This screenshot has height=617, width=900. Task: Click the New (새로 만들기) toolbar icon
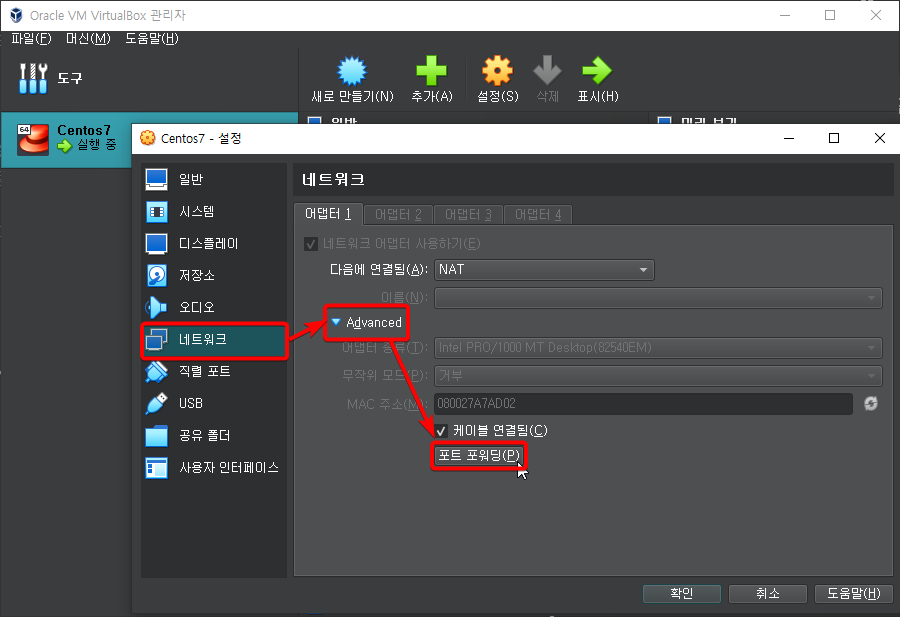click(x=352, y=71)
